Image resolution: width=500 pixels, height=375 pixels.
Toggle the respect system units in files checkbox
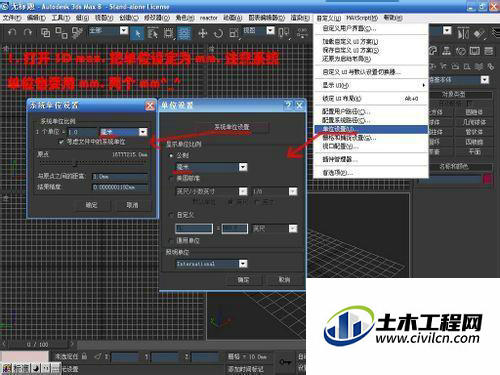tap(61, 142)
